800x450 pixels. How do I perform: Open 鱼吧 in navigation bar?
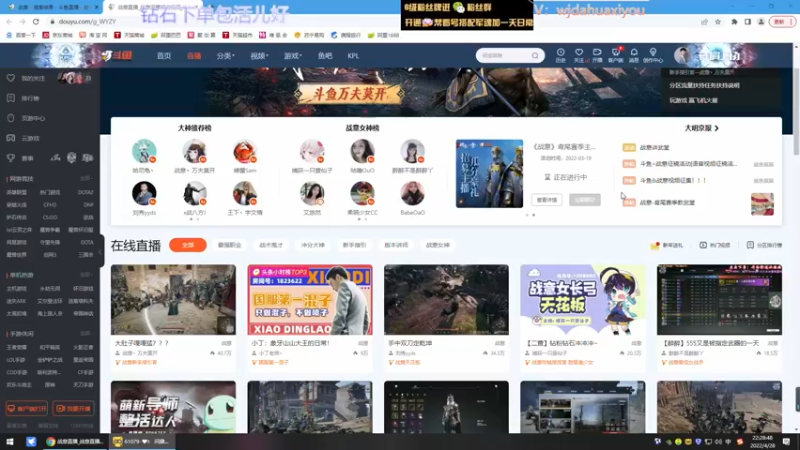click(x=325, y=56)
